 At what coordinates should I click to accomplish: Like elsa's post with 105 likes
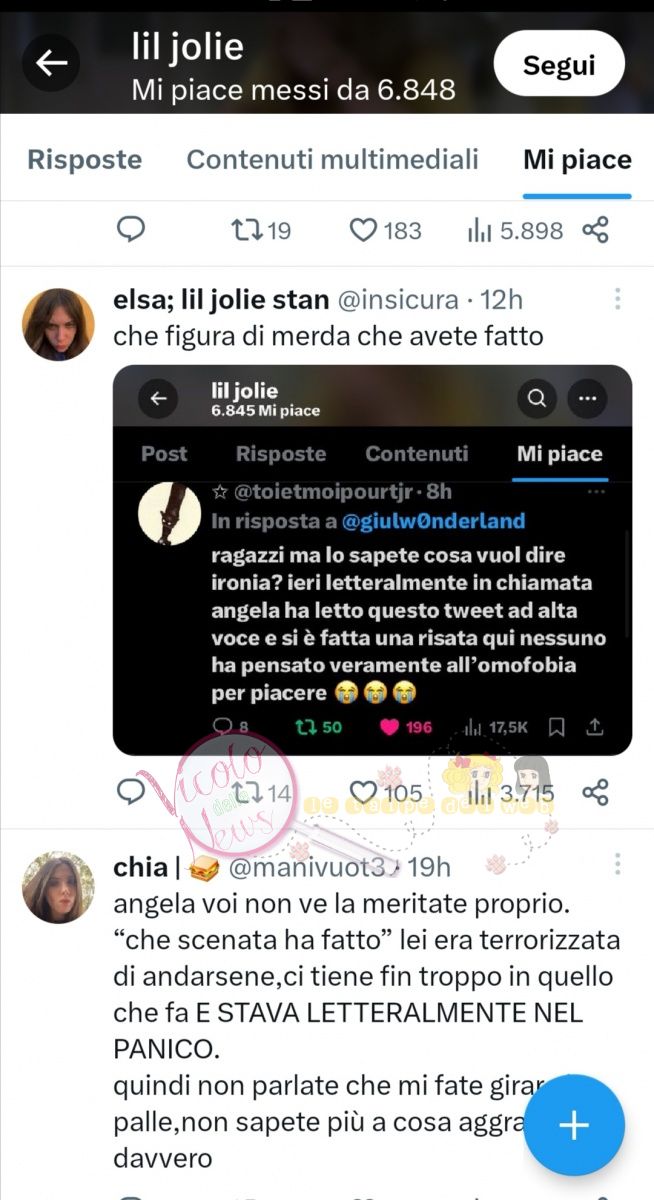385,794
